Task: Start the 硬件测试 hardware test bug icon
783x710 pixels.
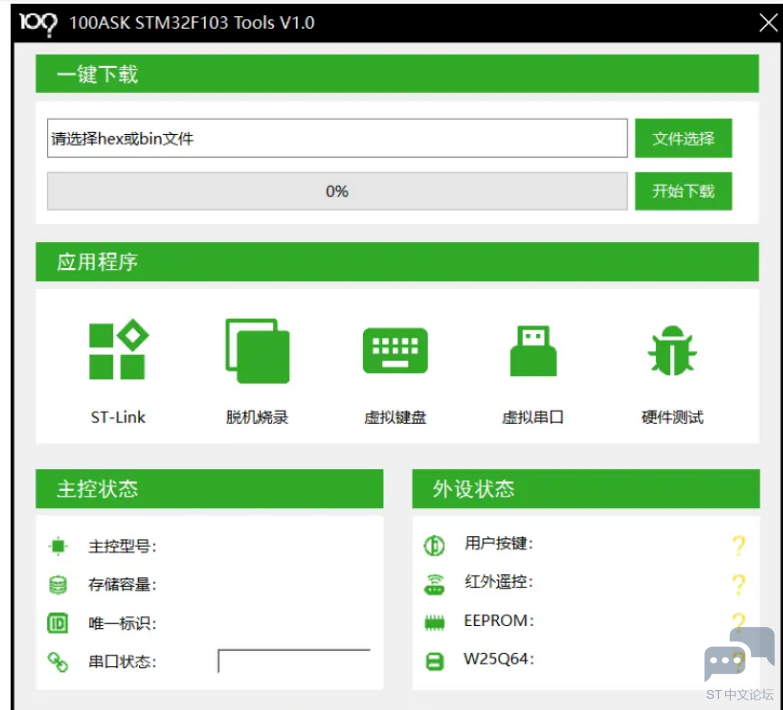Action: click(x=672, y=351)
